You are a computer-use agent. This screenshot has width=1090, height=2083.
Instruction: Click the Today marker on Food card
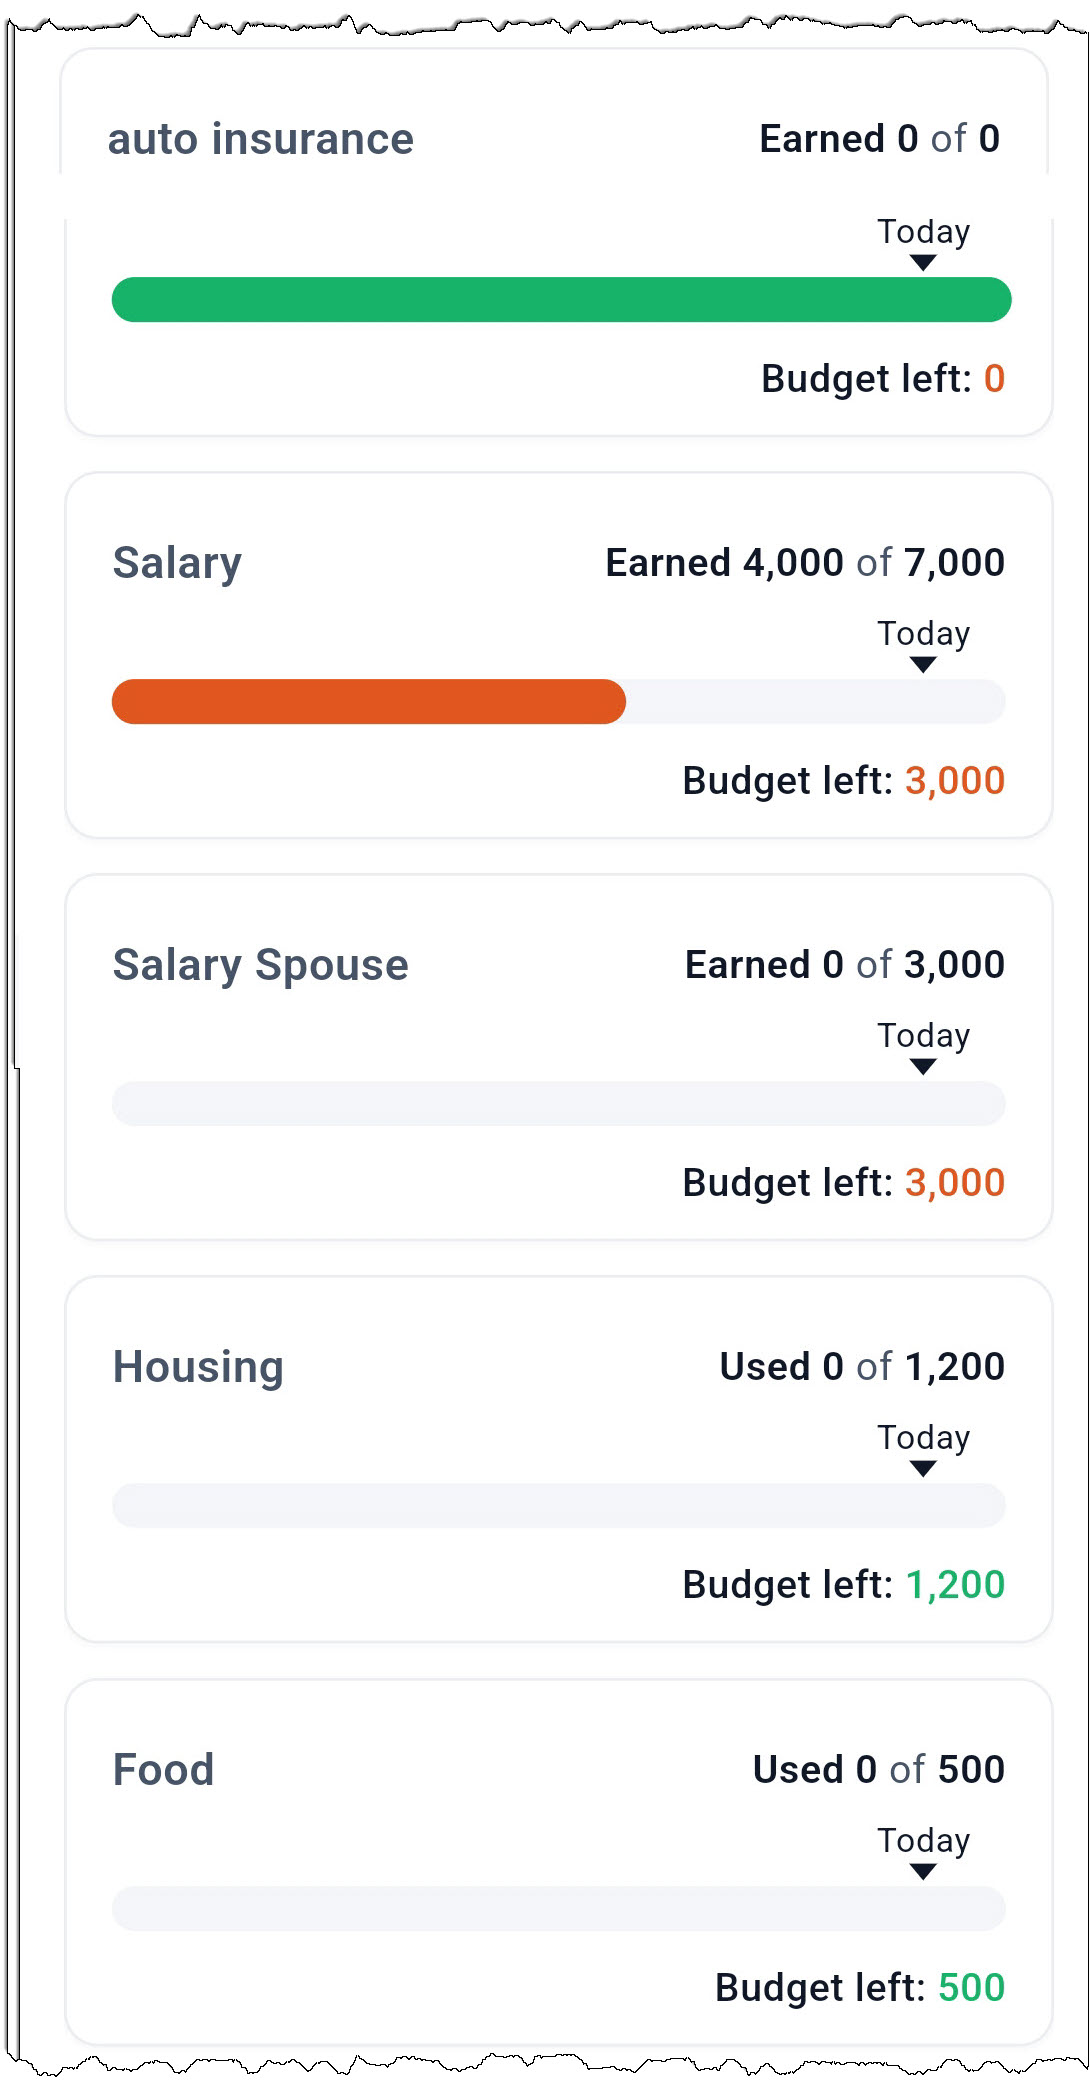923,1851
